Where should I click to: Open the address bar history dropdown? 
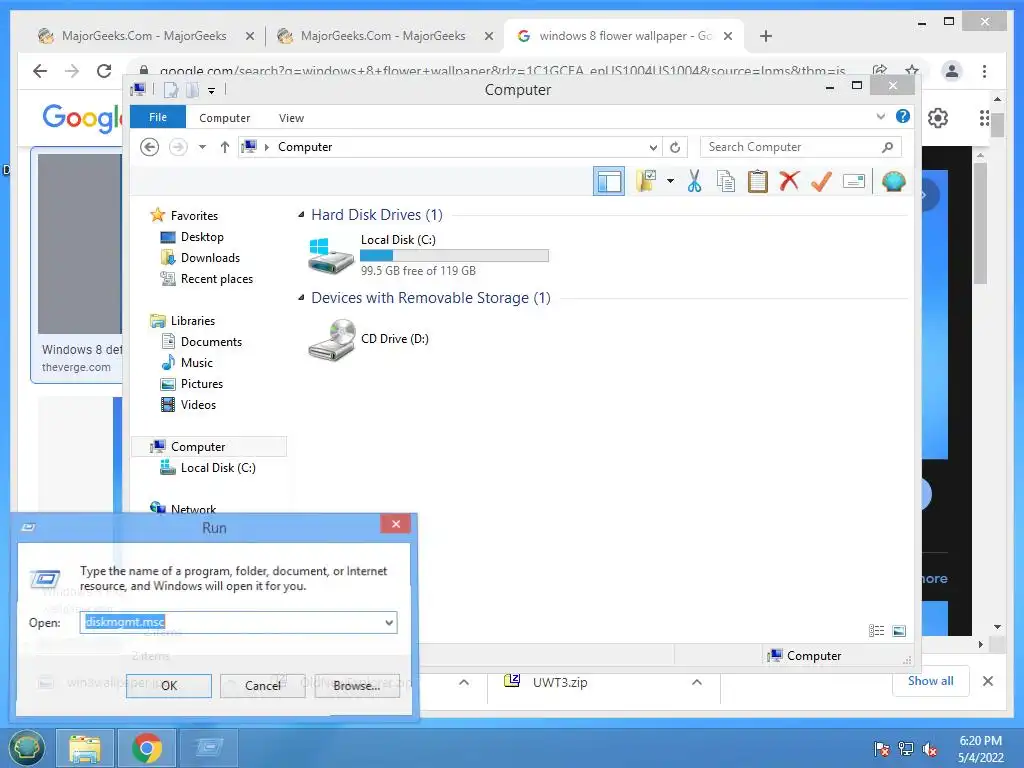pos(652,147)
